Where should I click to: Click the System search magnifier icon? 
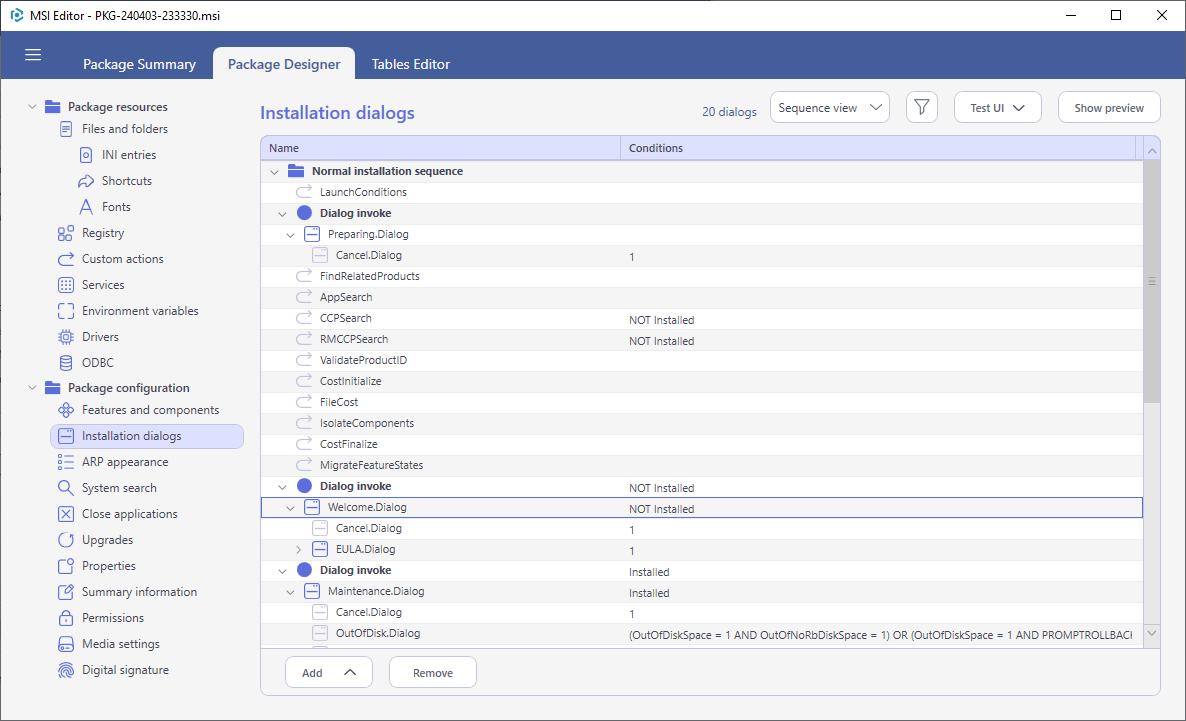pos(66,488)
